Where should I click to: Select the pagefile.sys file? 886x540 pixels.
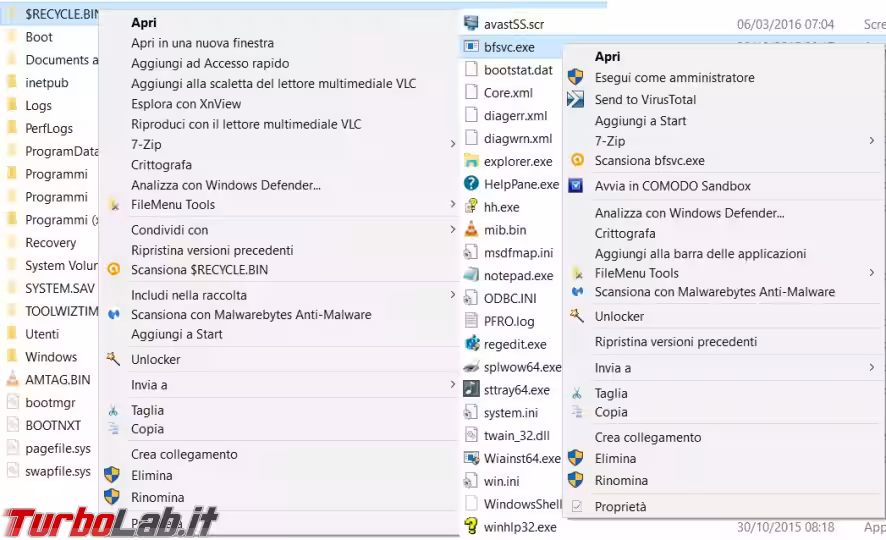58,448
